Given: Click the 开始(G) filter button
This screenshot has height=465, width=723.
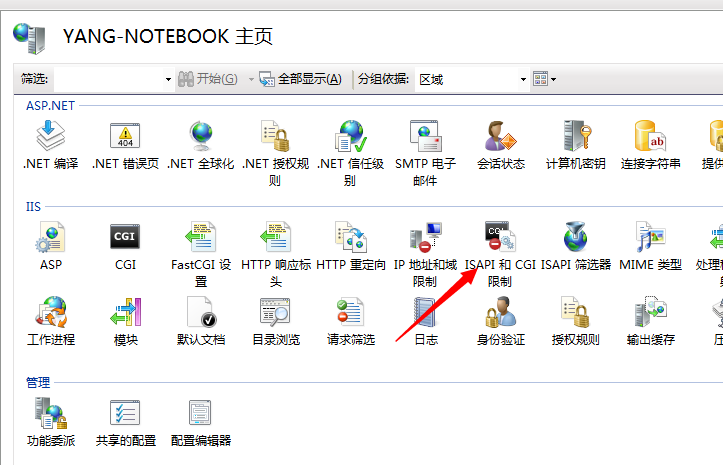Looking at the screenshot, I should click(x=208, y=79).
